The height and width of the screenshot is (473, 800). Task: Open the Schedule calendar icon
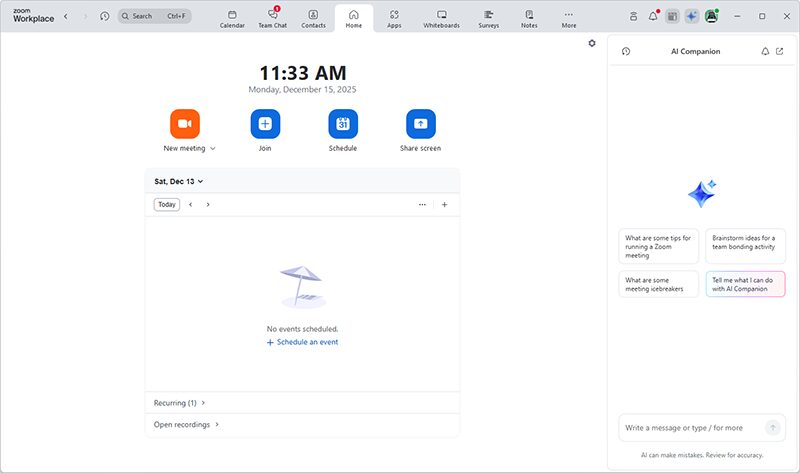(x=343, y=123)
